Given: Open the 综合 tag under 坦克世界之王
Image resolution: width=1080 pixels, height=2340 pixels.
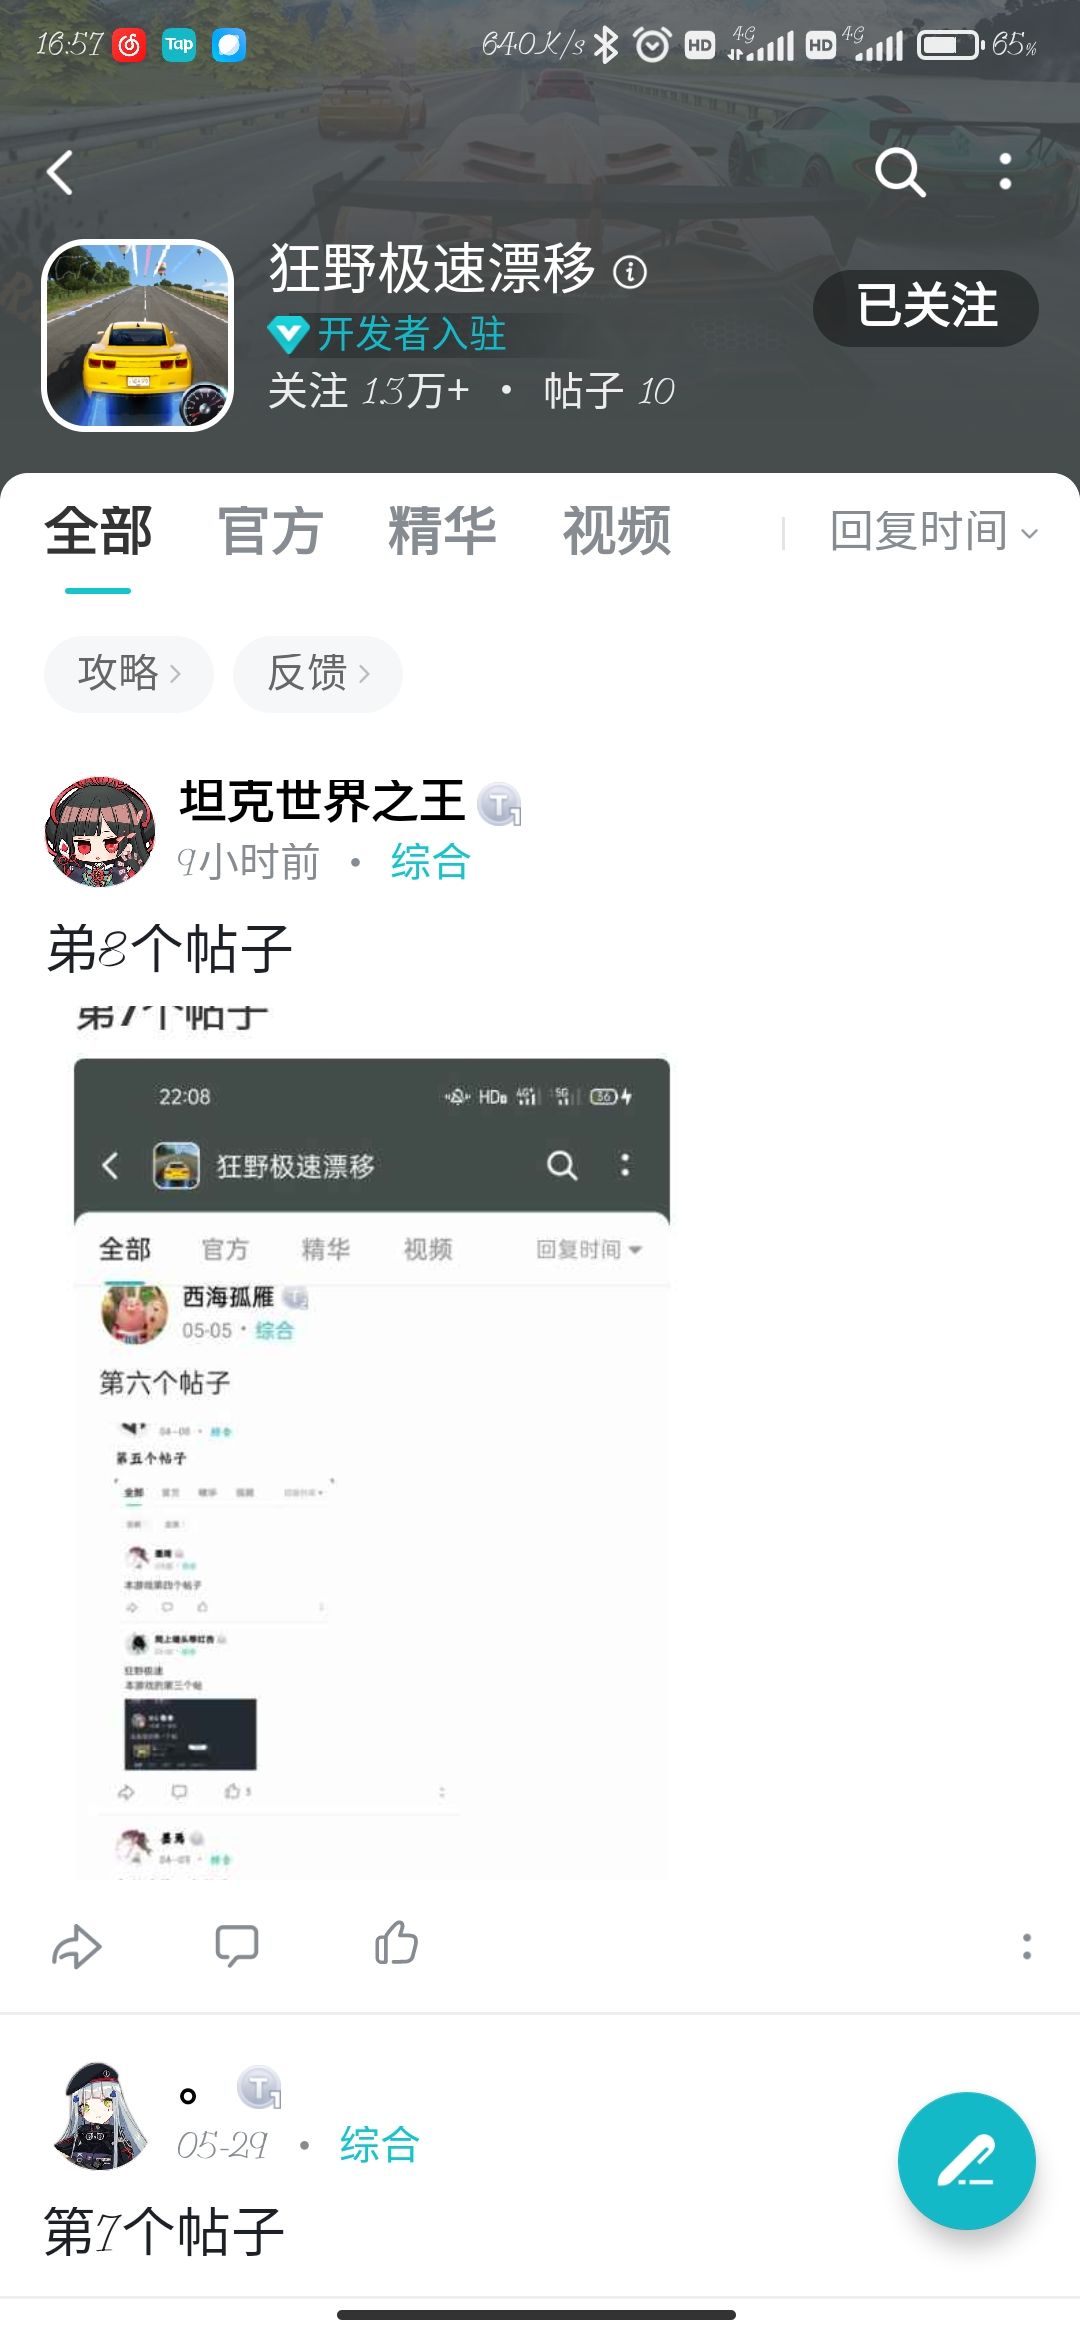Looking at the screenshot, I should (x=430, y=862).
